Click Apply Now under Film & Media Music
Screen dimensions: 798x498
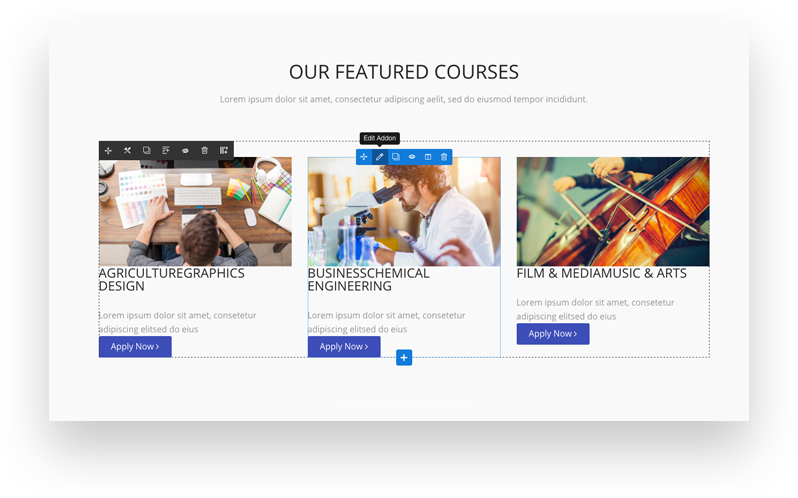[553, 334]
